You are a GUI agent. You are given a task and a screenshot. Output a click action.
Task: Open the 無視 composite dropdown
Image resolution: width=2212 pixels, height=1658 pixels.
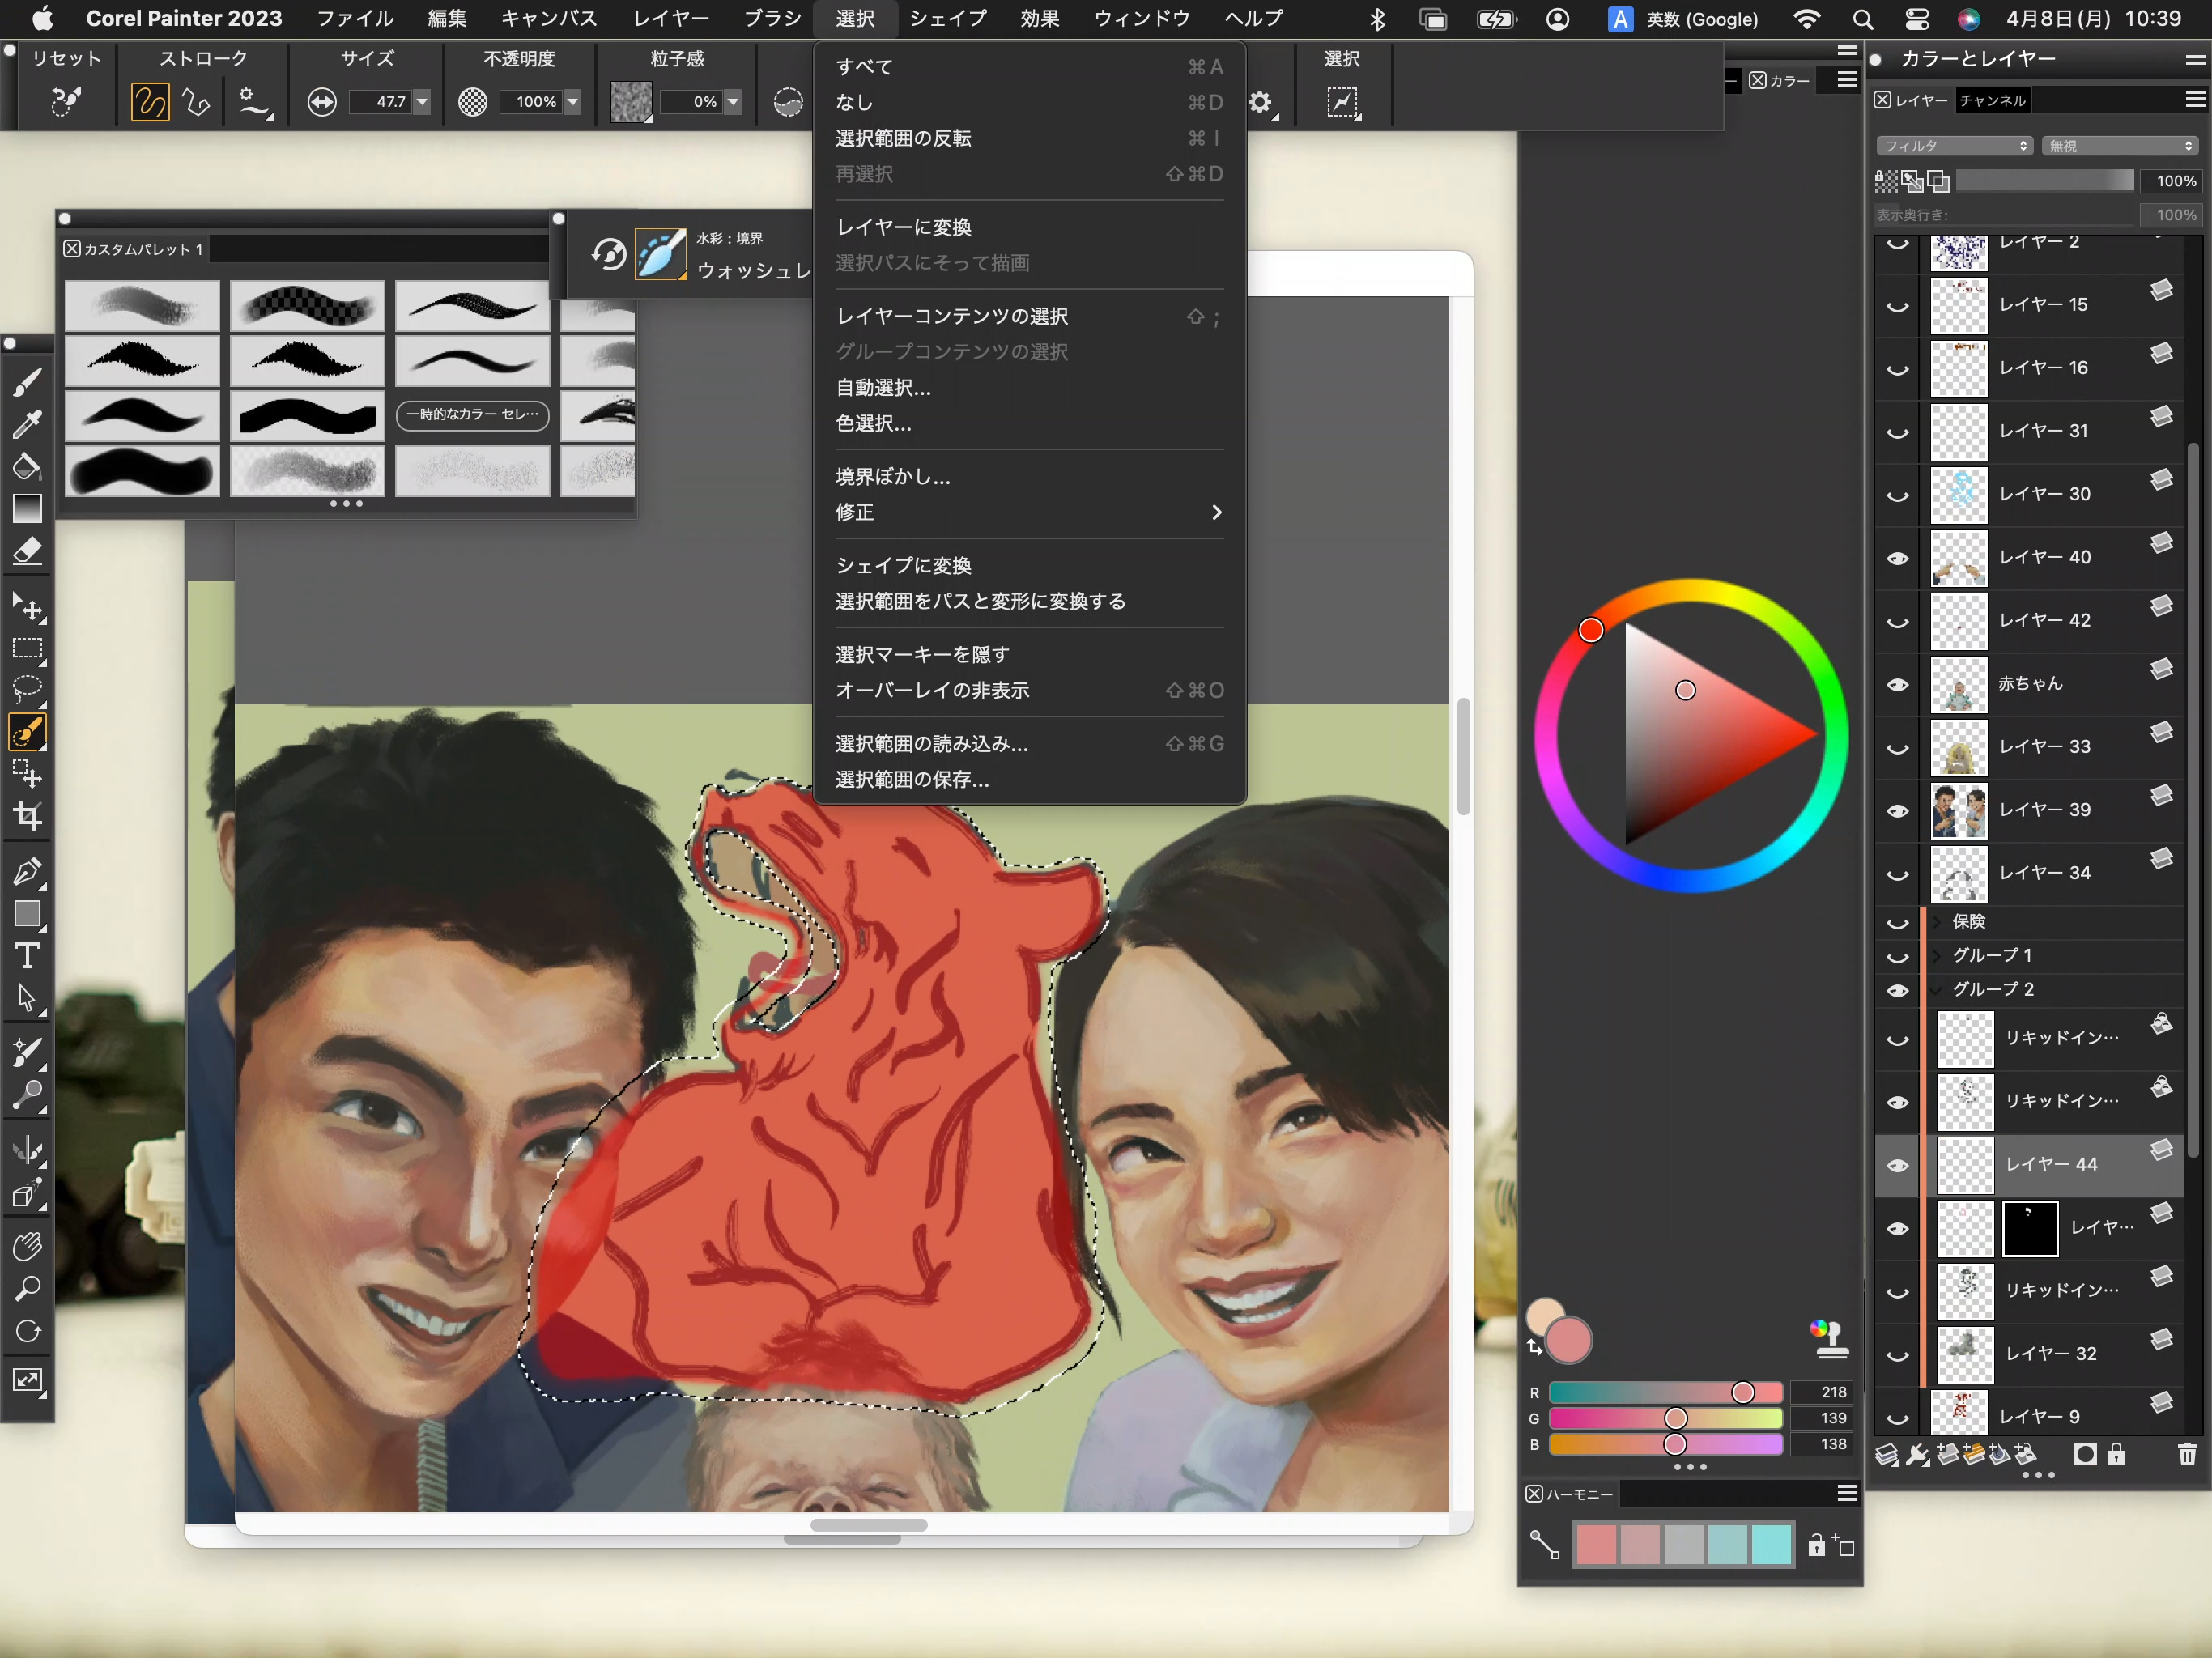pos(2120,146)
